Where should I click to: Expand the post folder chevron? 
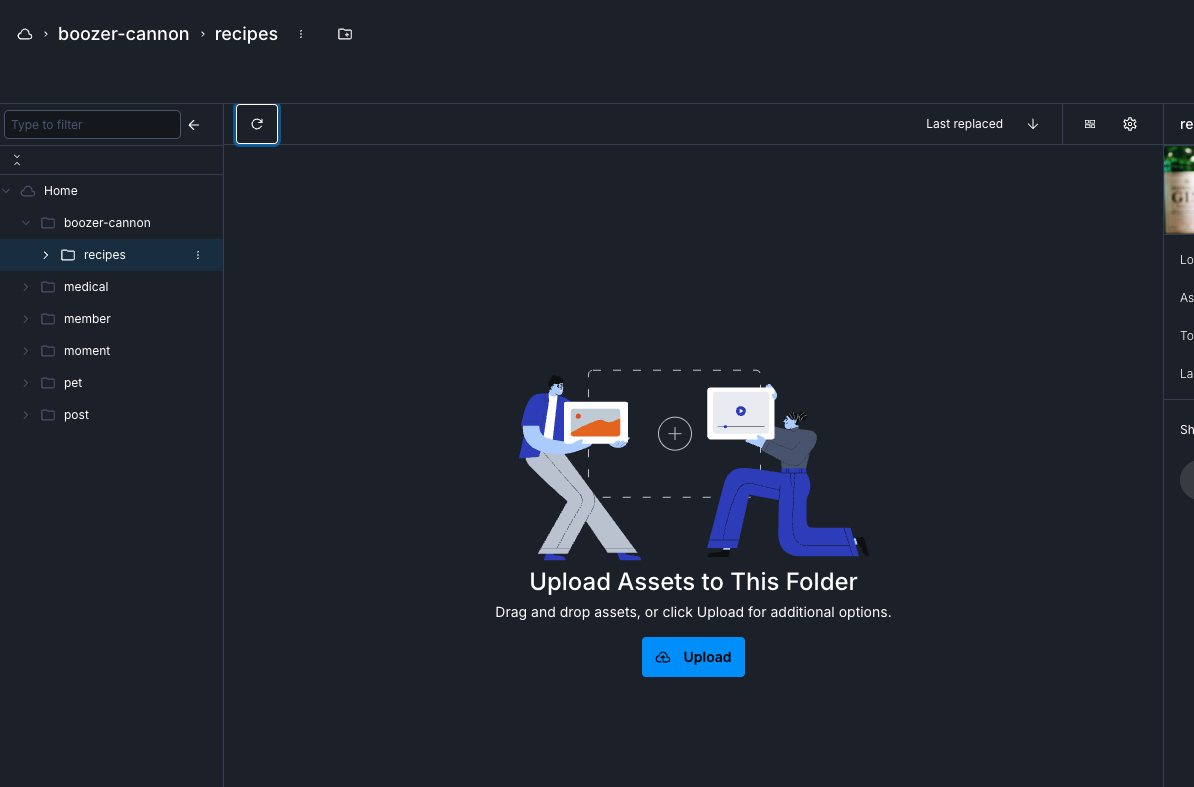coord(26,415)
